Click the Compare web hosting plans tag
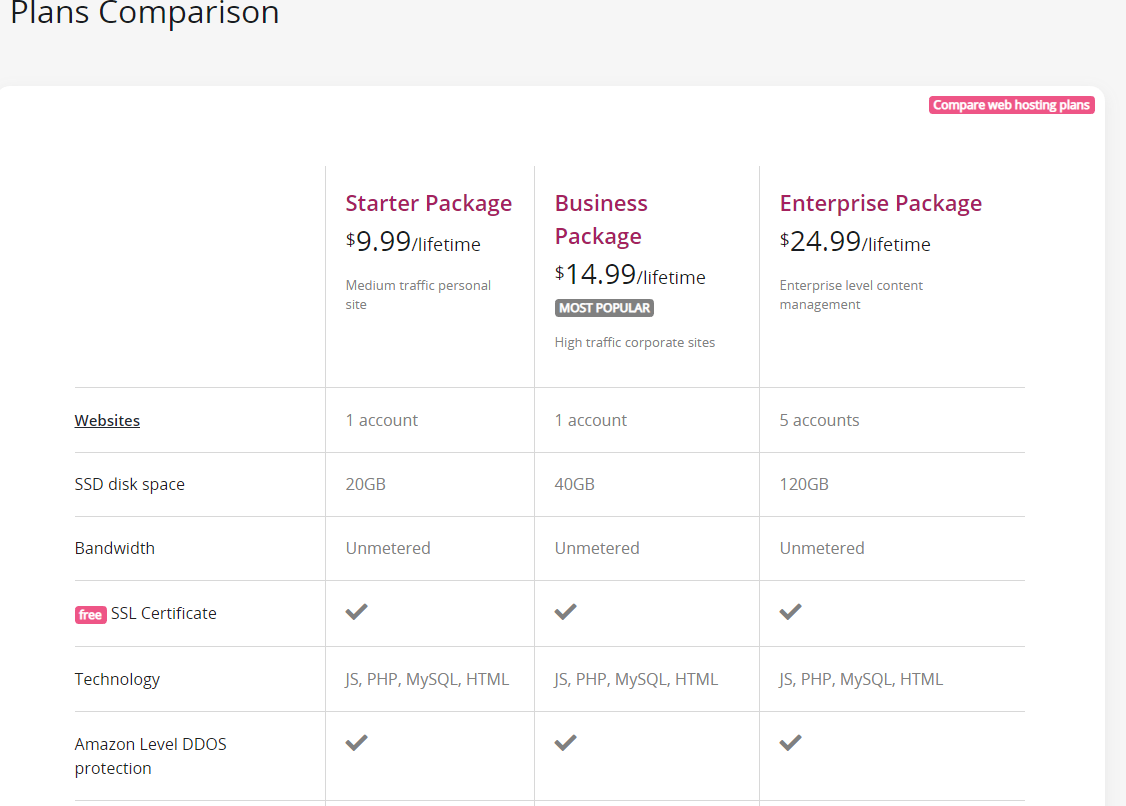This screenshot has height=806, width=1126. pyautogui.click(x=1011, y=105)
